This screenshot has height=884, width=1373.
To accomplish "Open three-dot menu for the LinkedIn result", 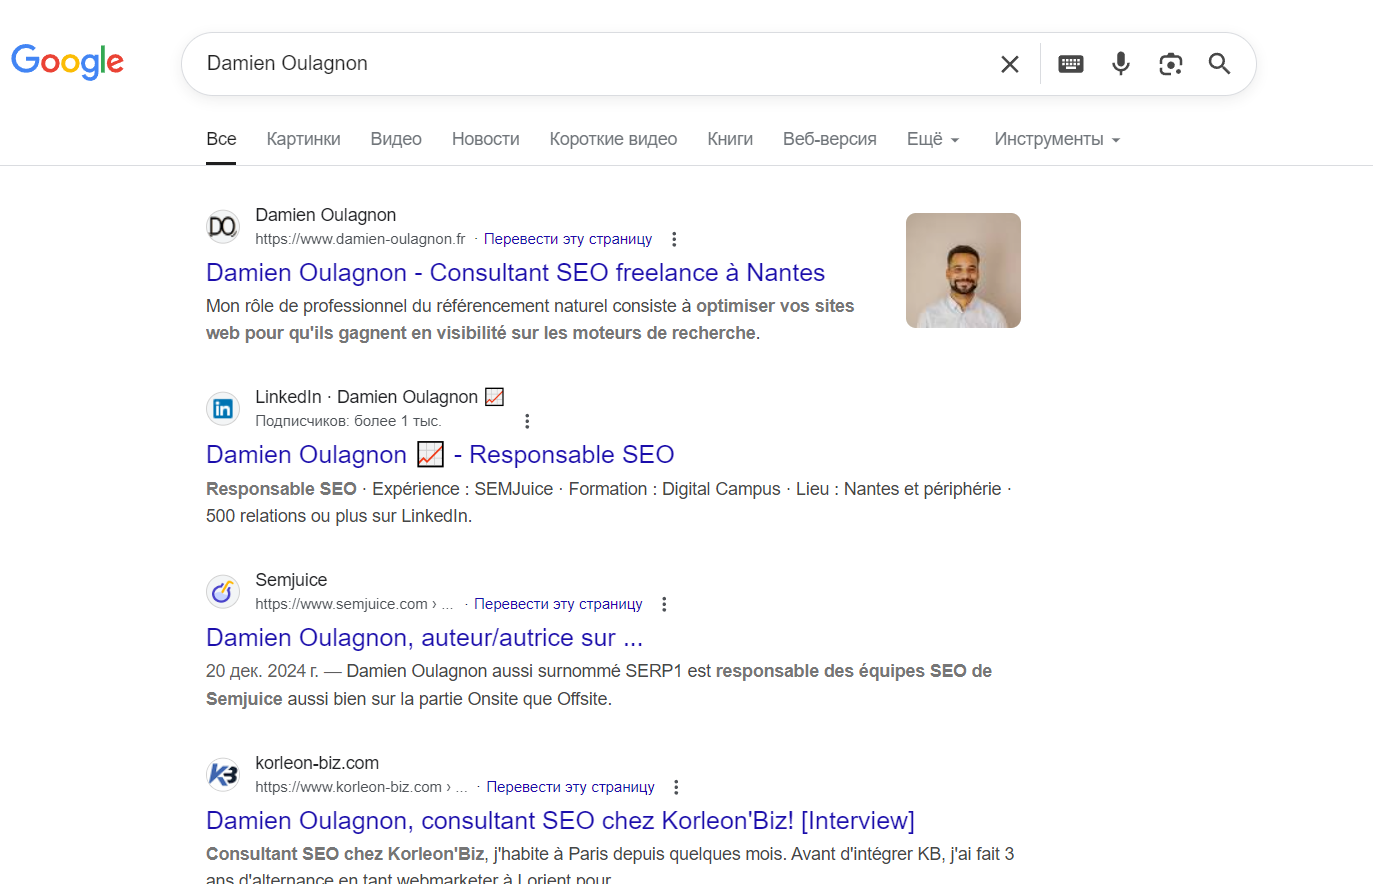I will coord(527,420).
